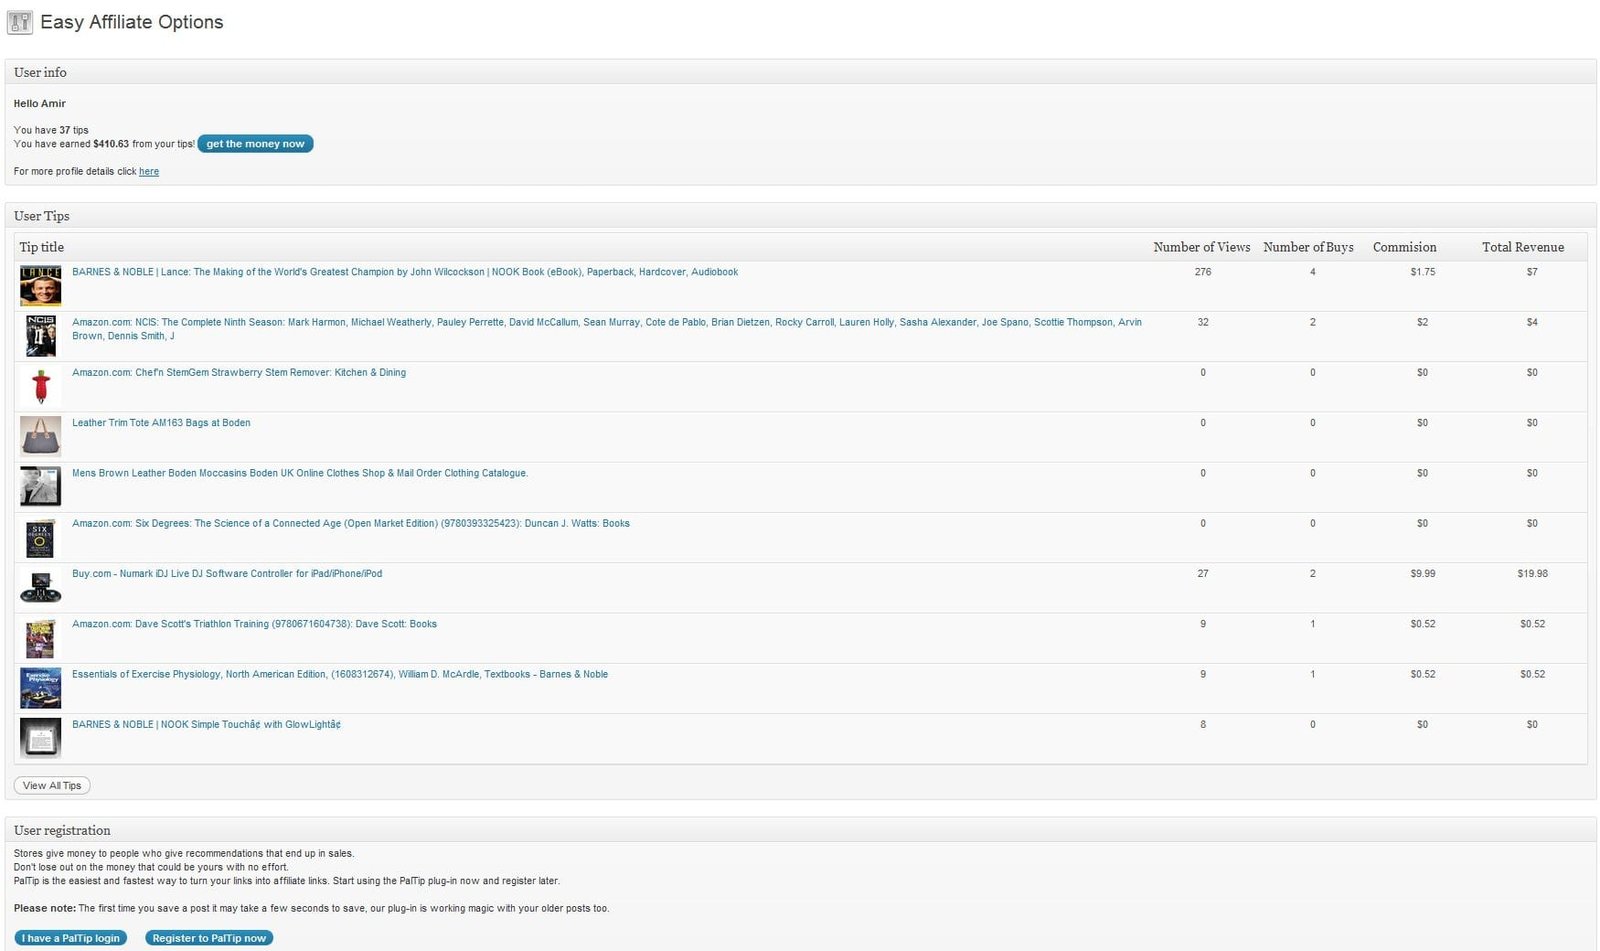
Task: Click the NCIS Ninth Season thumbnail
Action: tap(40, 336)
